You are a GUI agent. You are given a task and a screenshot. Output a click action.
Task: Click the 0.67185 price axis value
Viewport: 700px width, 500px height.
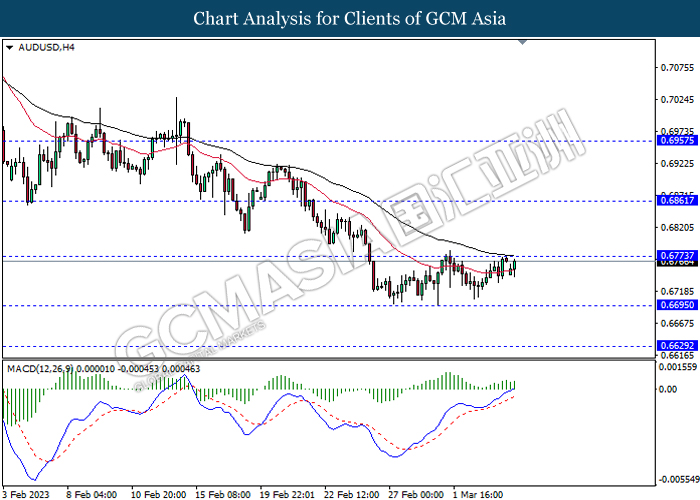[x=677, y=292]
